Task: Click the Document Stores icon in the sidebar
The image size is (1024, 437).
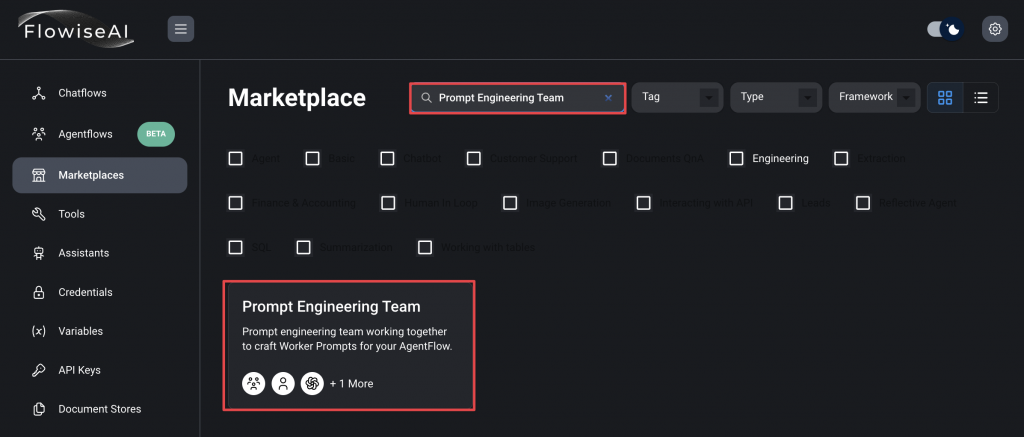Action: click(39, 409)
